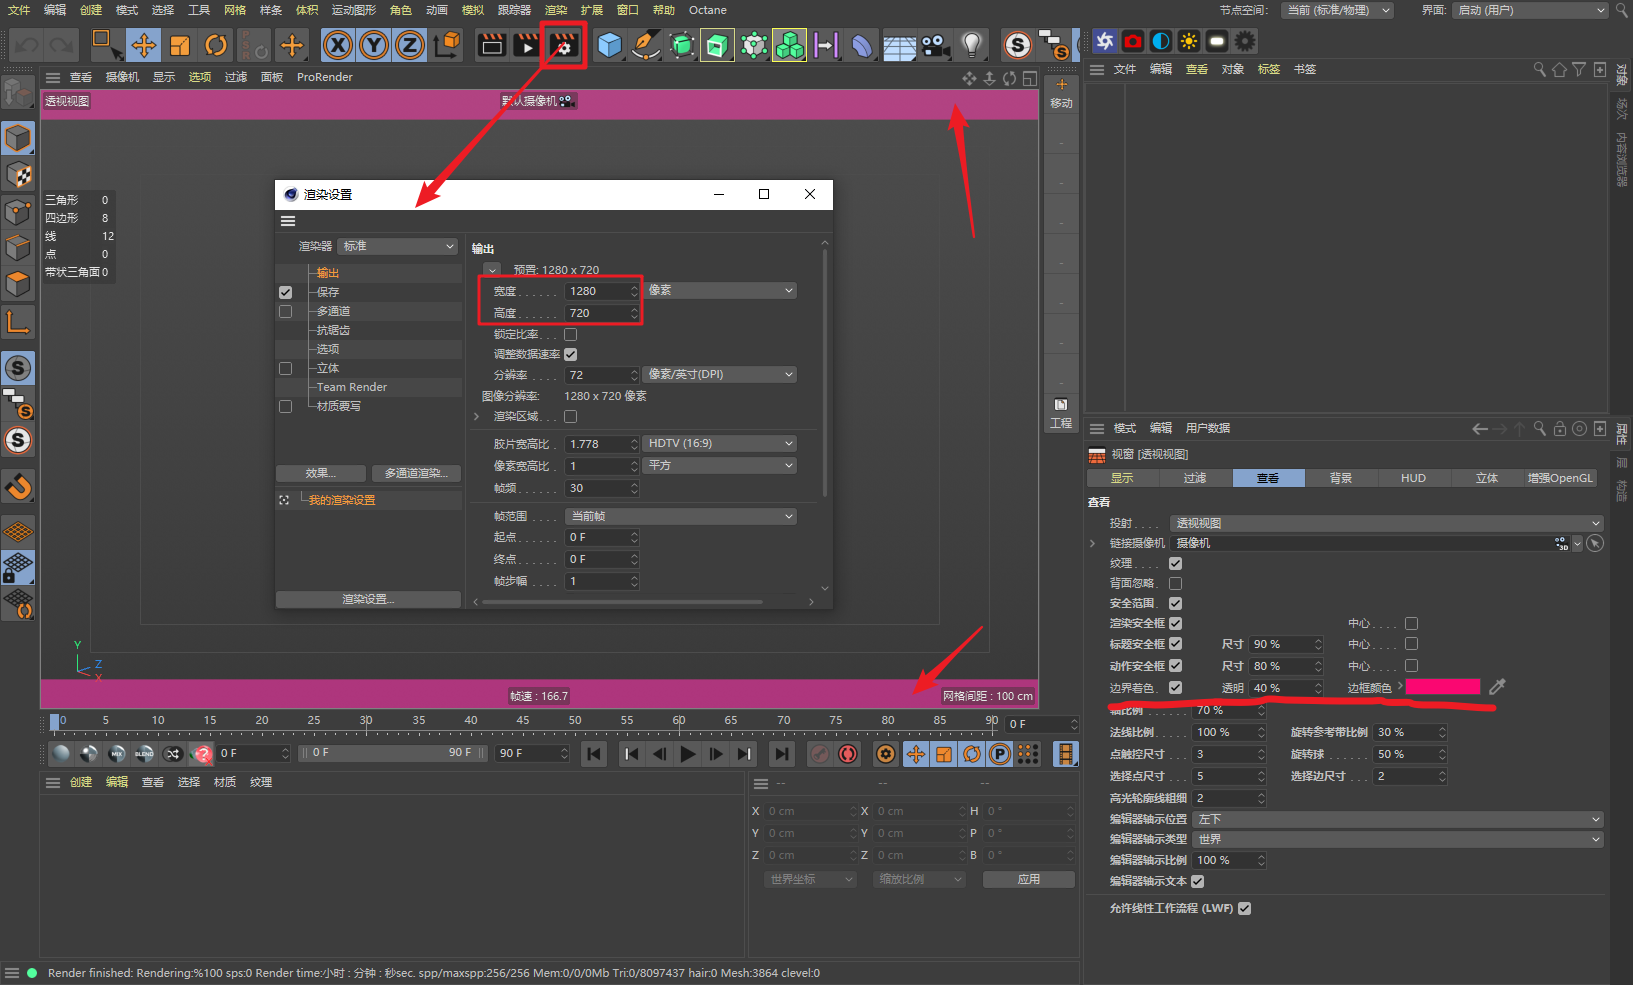This screenshot has height=985, width=1633.
Task: Switch to 背景 tab in attributes
Action: coord(1341,478)
